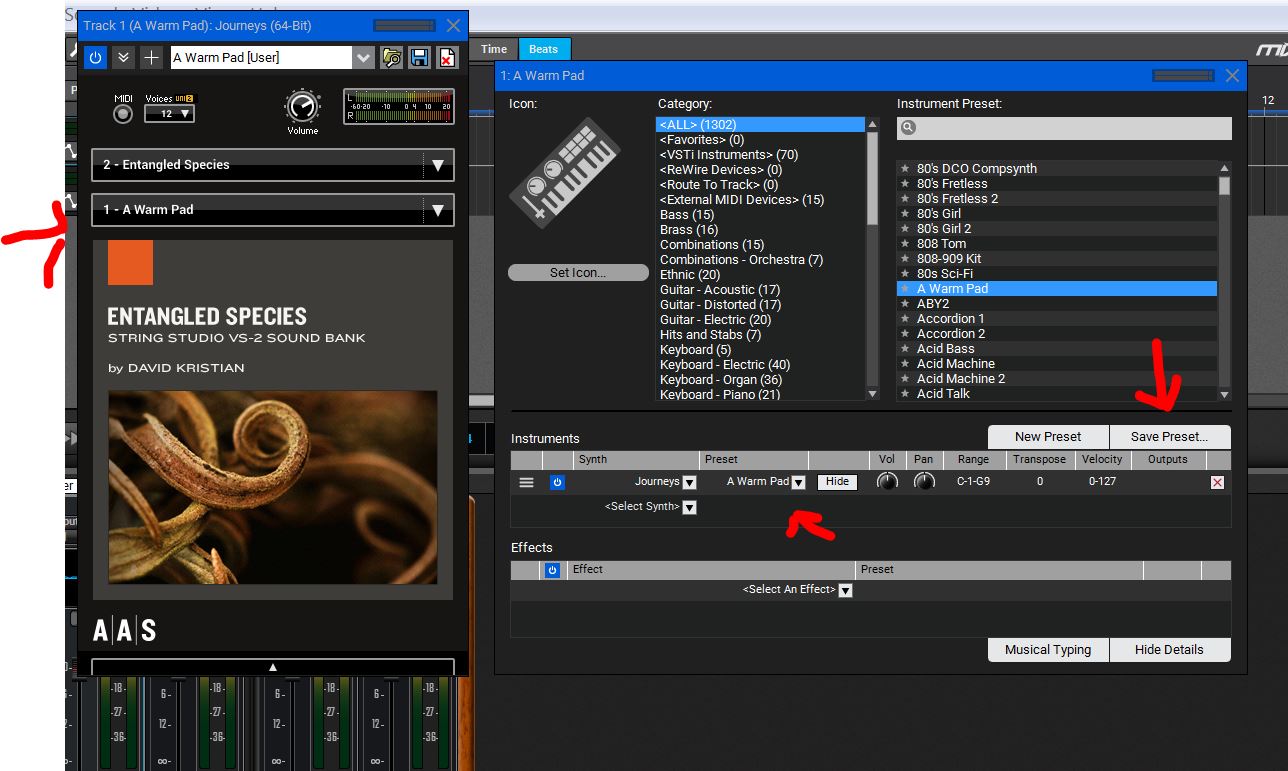Click the save preset floppy disk icon
This screenshot has height=771, width=1288.
click(x=420, y=58)
